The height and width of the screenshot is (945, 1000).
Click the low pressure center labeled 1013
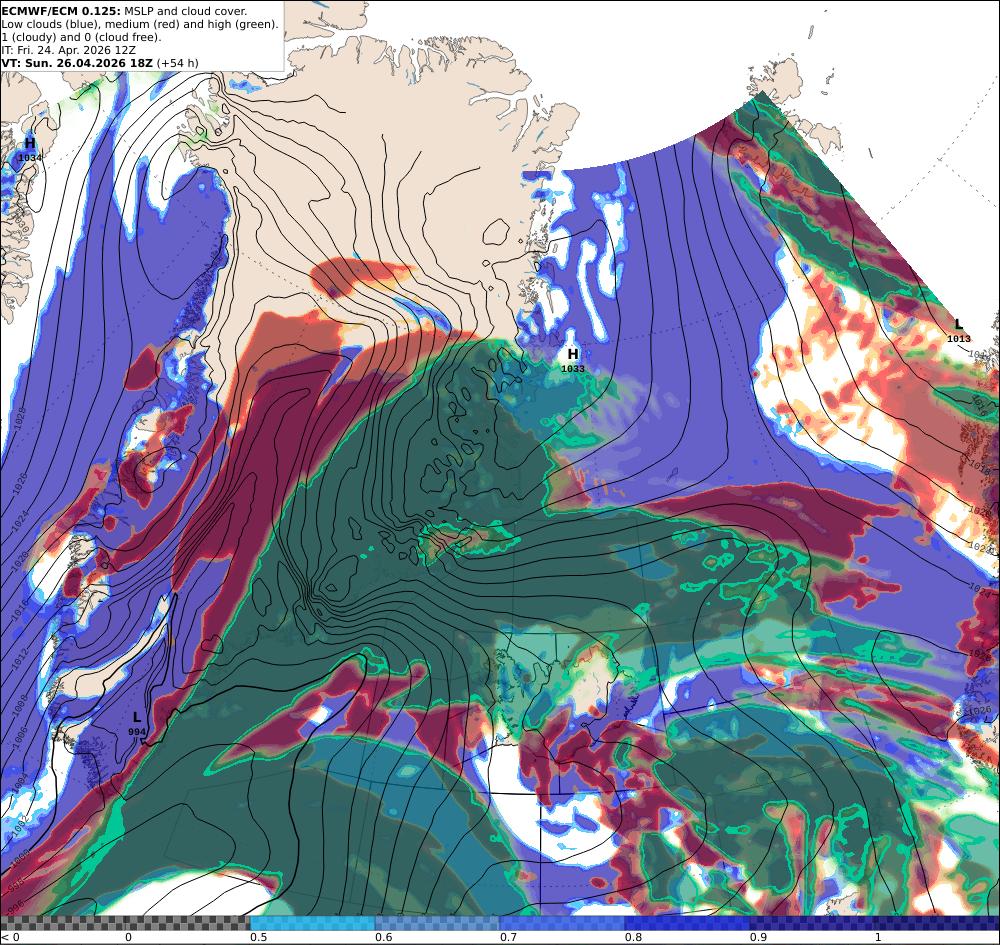959,332
